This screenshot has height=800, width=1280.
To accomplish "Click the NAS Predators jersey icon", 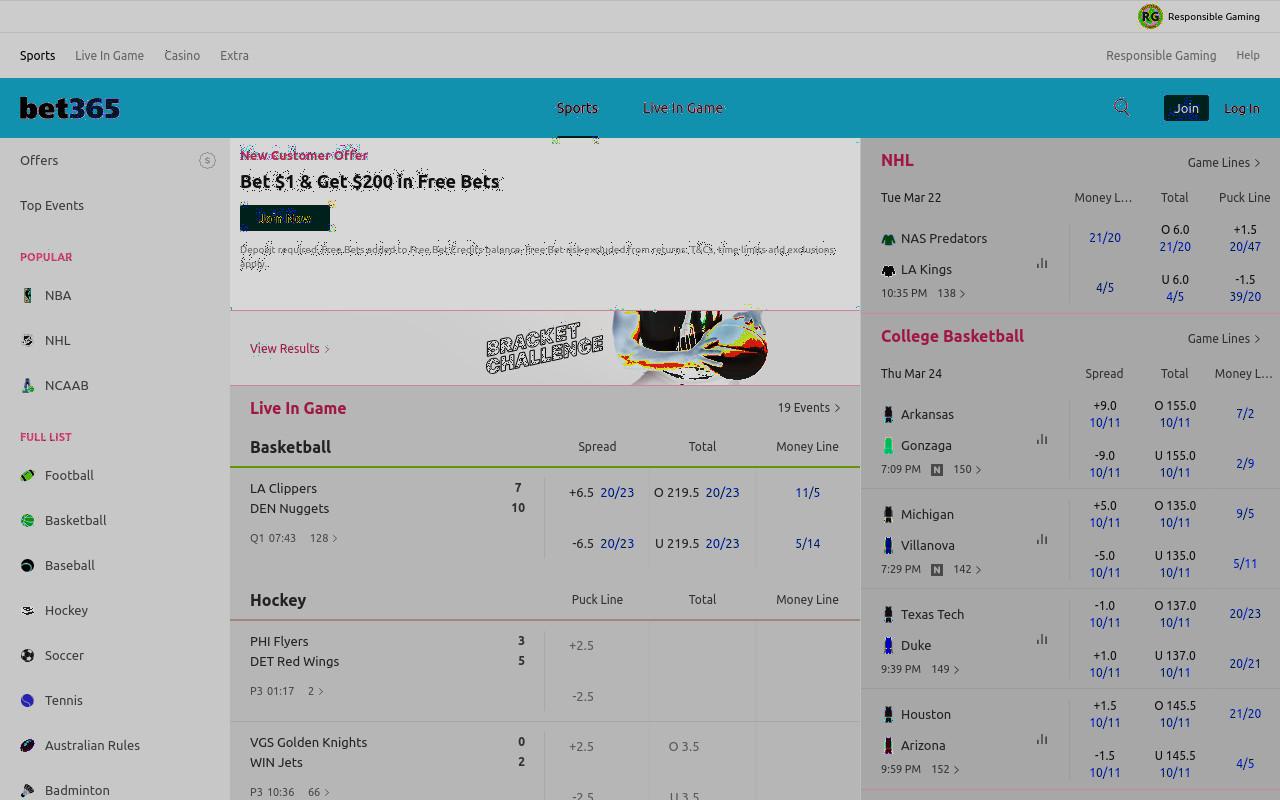I will [x=888, y=239].
